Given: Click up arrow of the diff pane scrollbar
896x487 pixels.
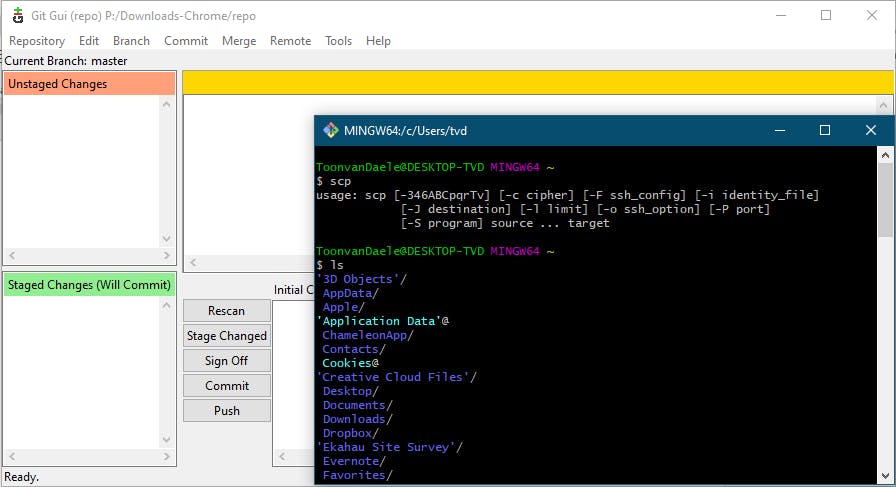Looking at the screenshot, I should (x=883, y=105).
